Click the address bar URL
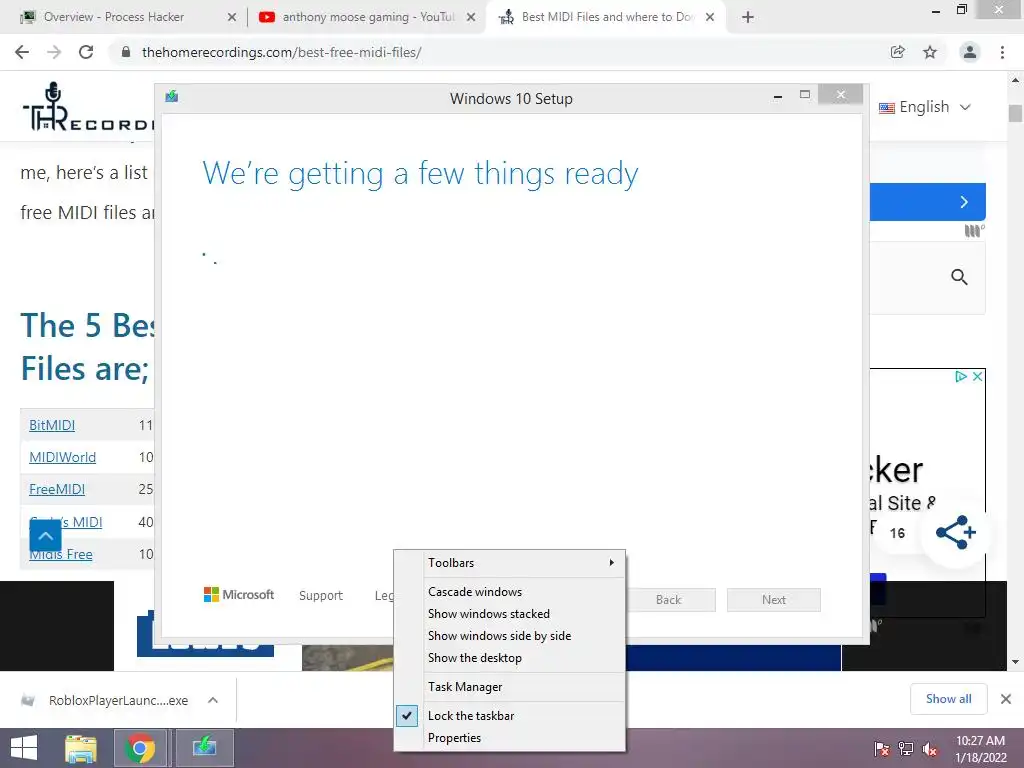Viewport: 1024px width, 768px height. click(x=281, y=52)
